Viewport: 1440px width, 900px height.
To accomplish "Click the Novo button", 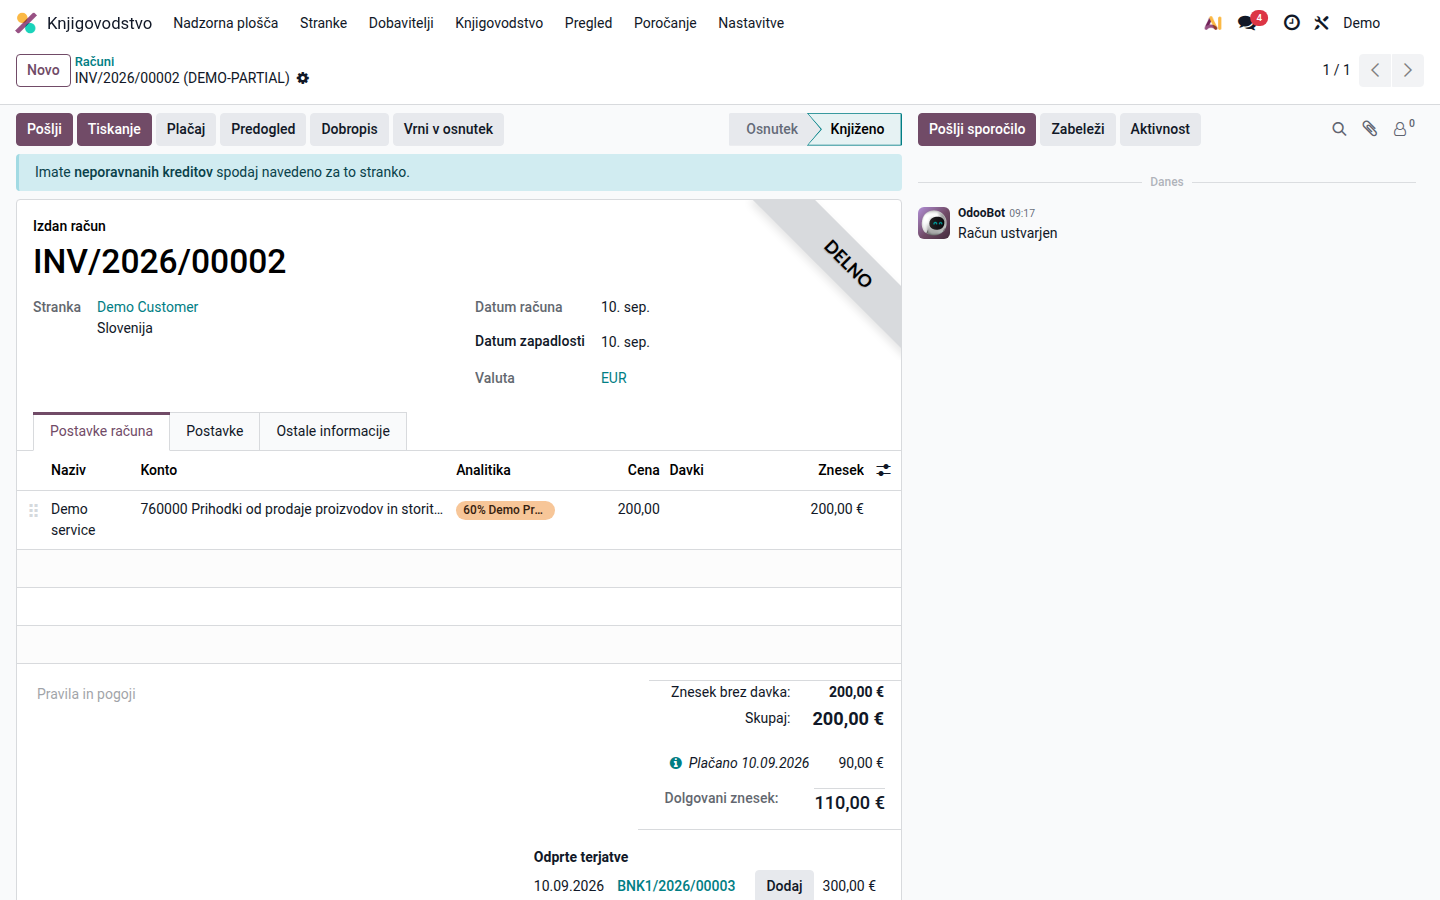I will [x=43, y=70].
